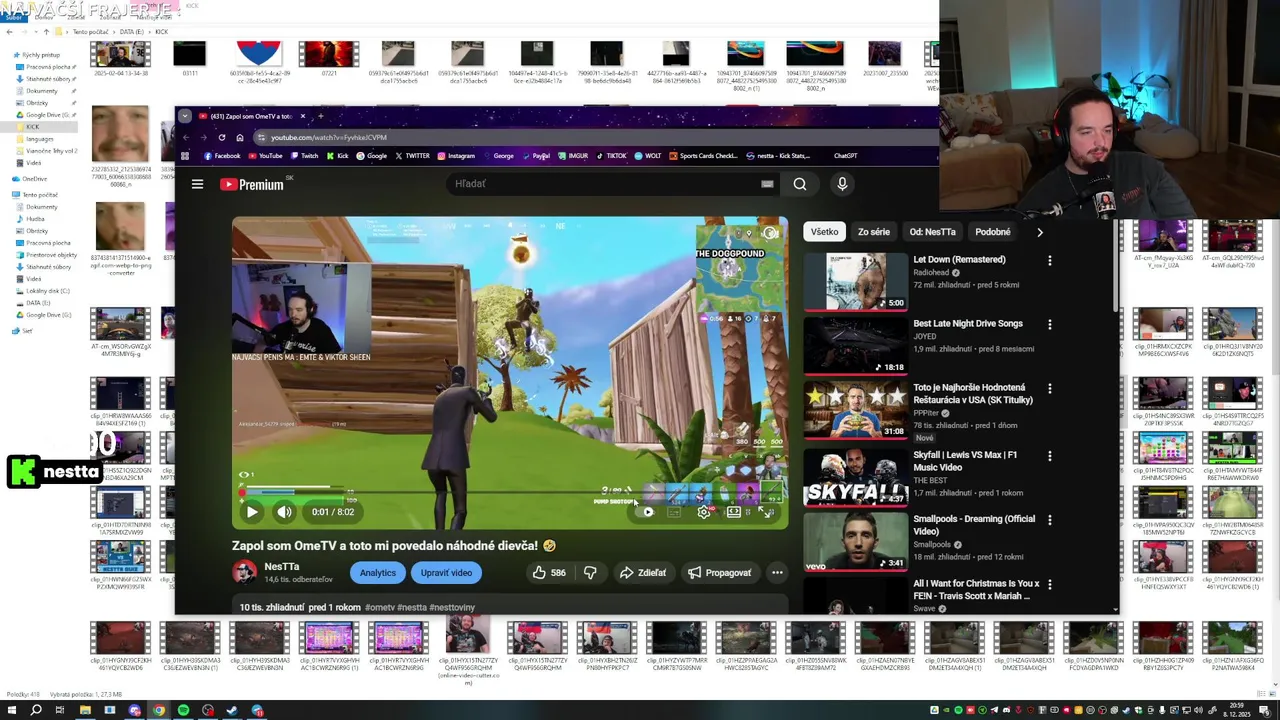This screenshot has width=1280, height=720.
Task: Start voice search with microphone
Action: click(842, 184)
